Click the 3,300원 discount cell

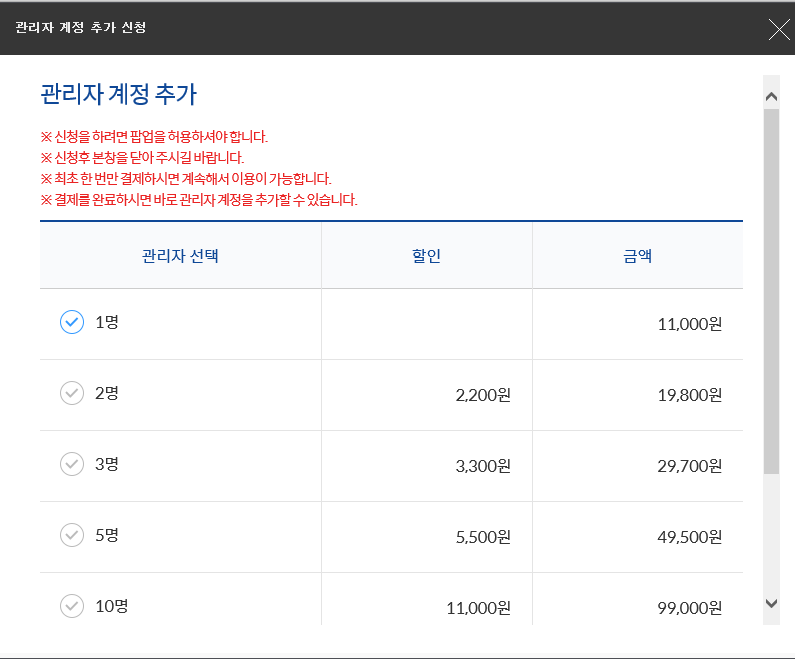click(x=483, y=466)
